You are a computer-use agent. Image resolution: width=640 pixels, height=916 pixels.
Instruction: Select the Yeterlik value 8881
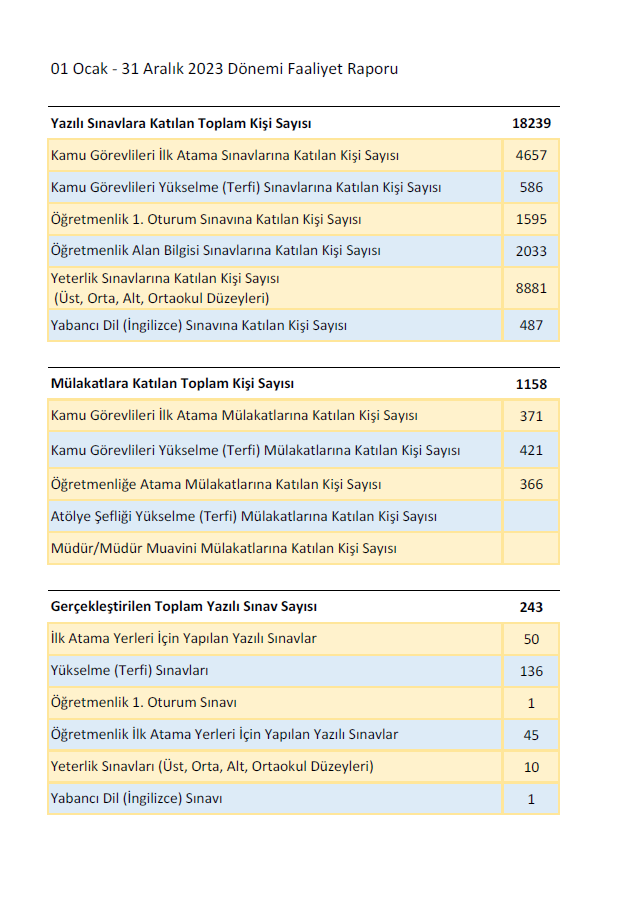[x=531, y=288]
